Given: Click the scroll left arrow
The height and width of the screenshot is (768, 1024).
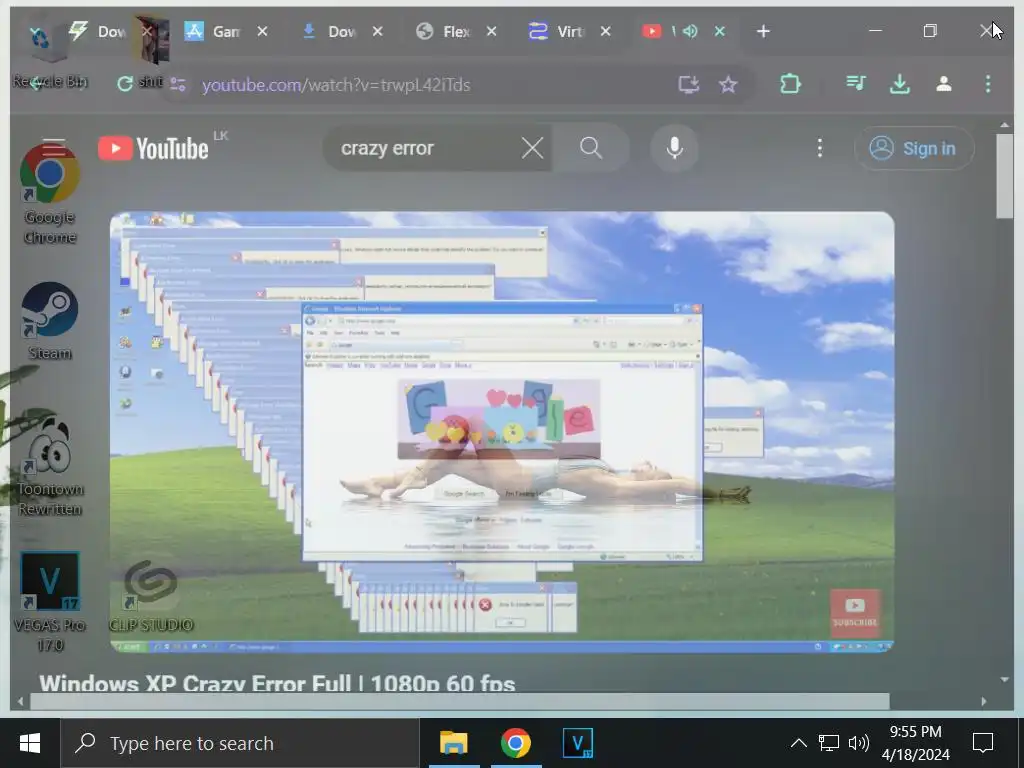Looking at the screenshot, I should 20,701.
